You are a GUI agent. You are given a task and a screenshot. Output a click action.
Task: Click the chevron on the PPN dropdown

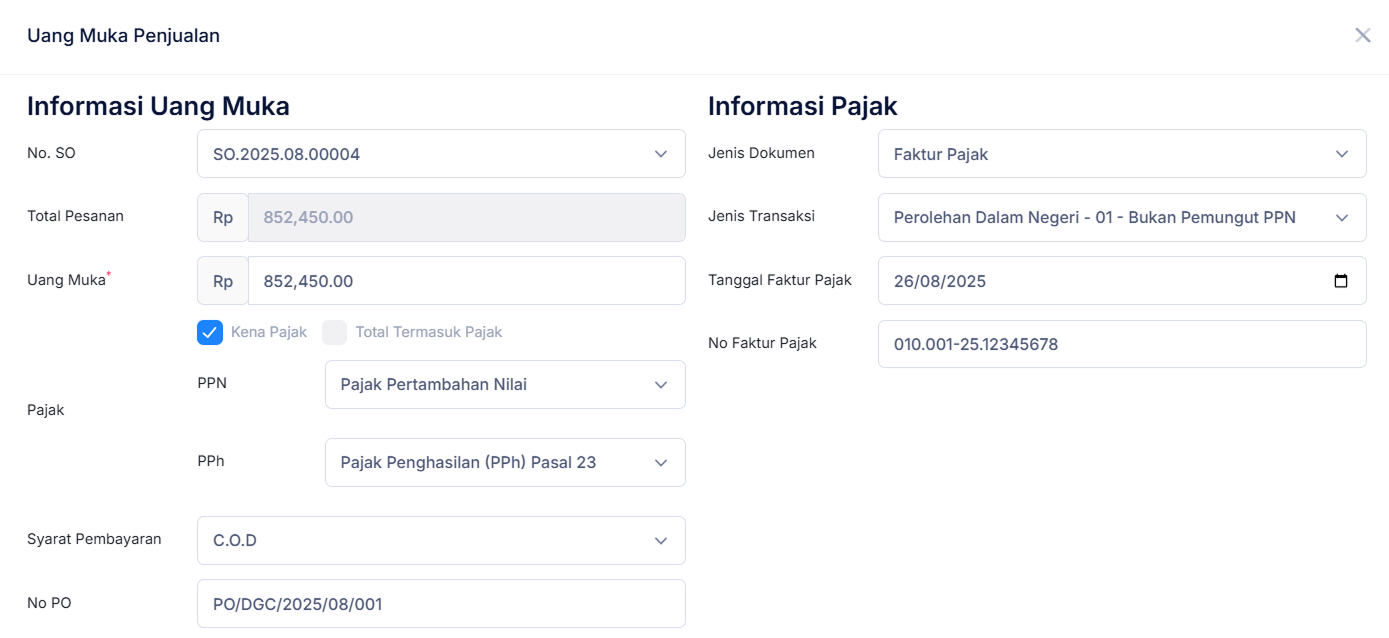tap(661, 385)
